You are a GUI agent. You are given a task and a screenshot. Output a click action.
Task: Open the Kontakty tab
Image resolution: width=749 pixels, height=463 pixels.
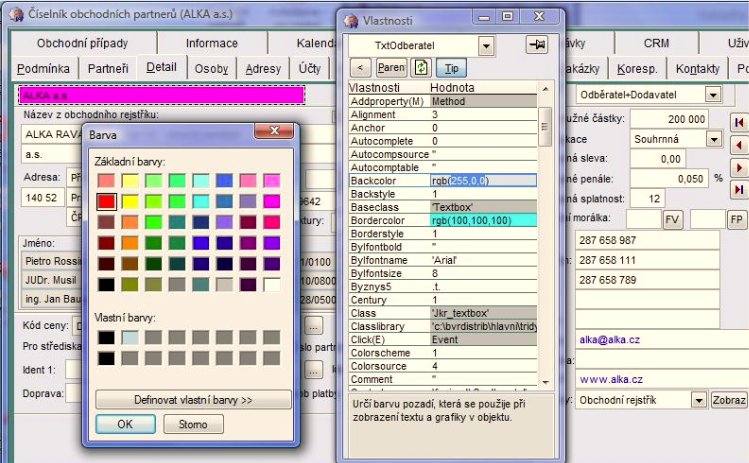(697, 69)
